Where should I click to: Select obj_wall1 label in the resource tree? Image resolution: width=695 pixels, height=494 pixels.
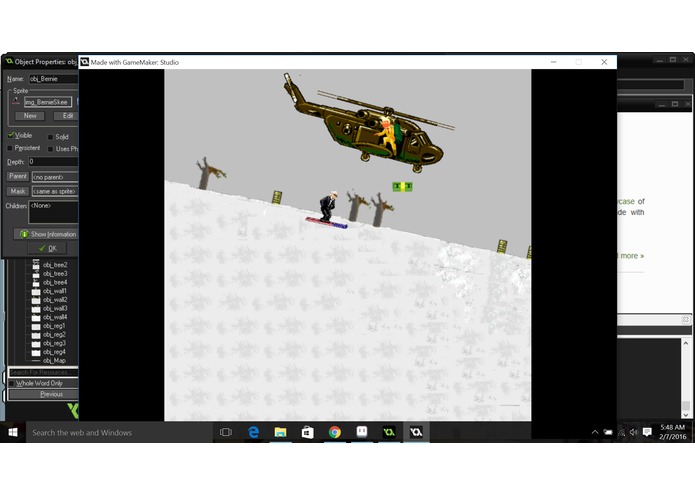(55, 291)
